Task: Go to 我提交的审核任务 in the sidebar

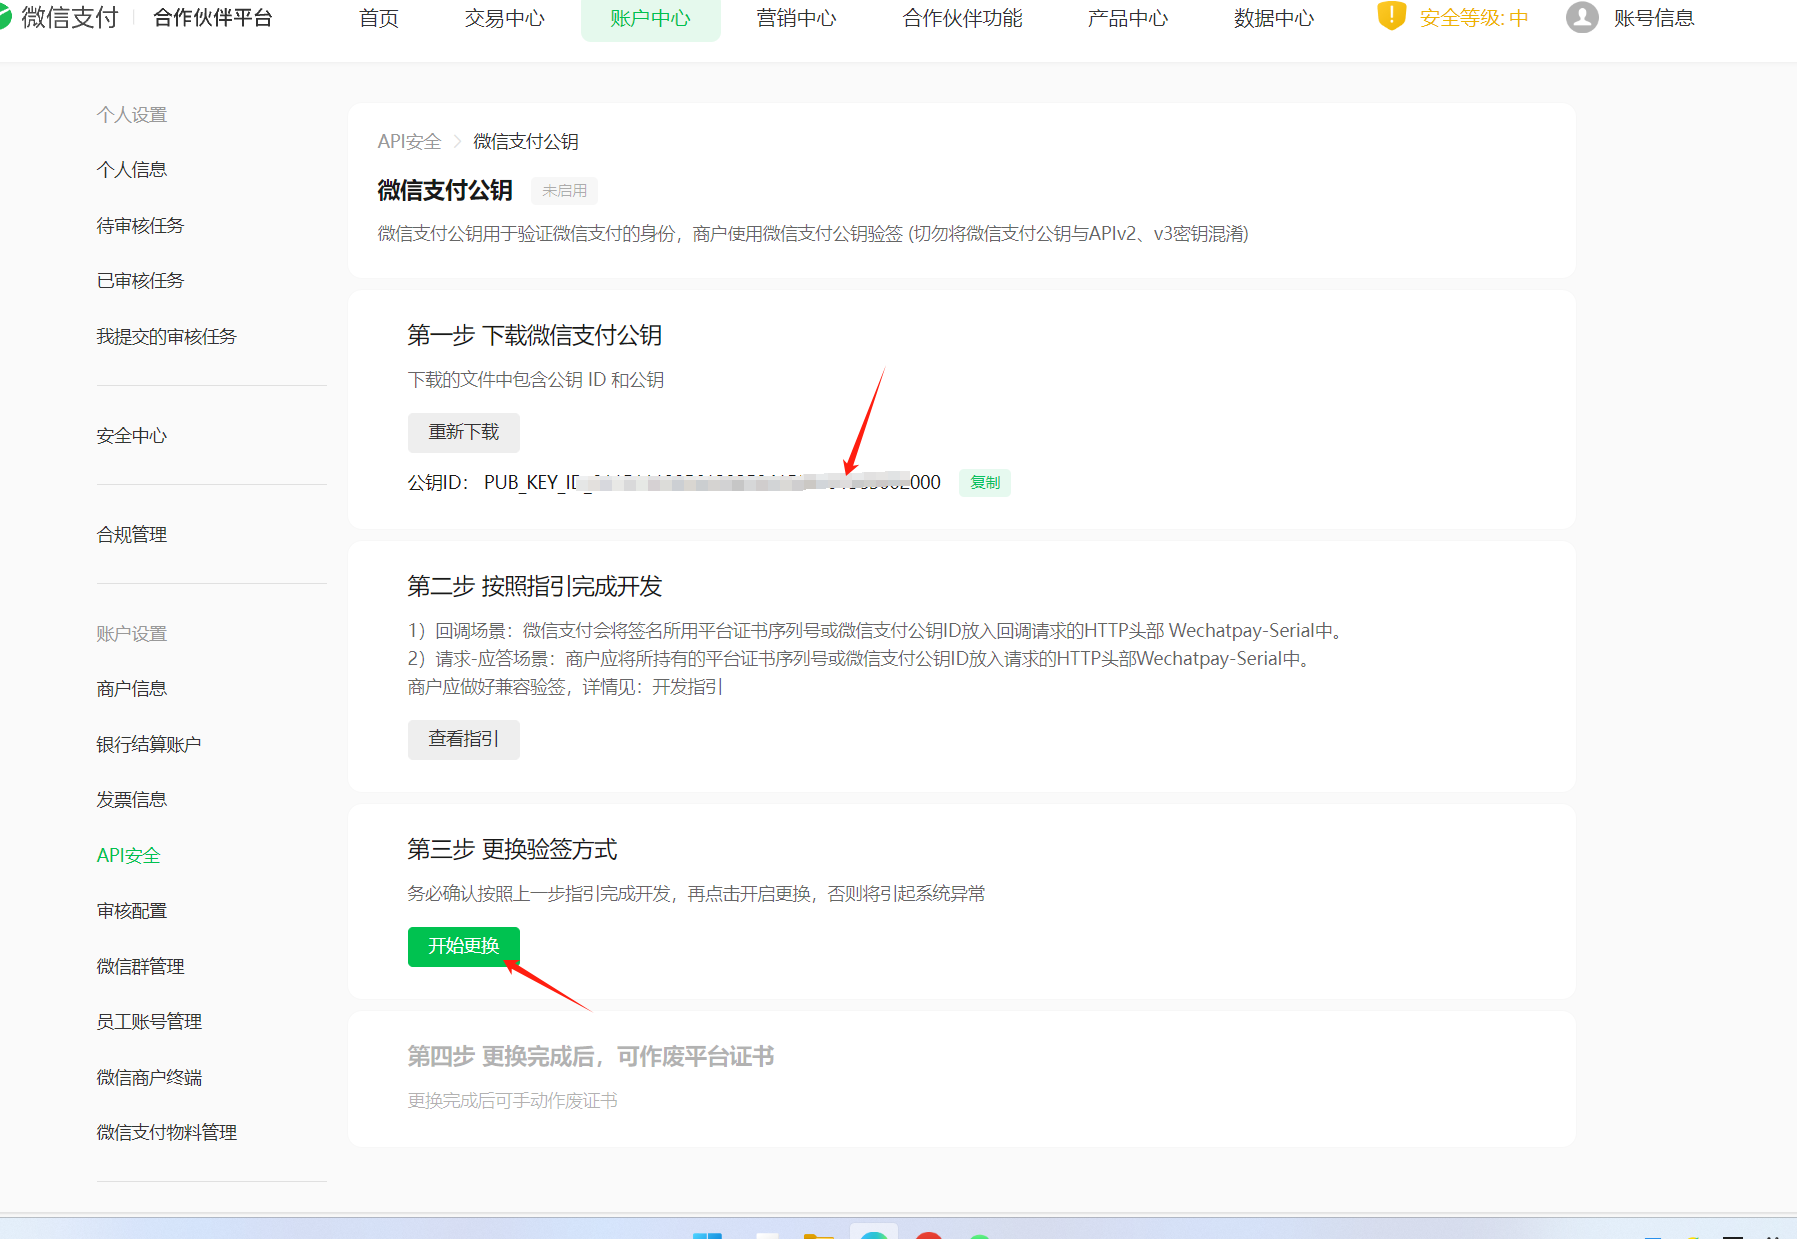Action: pos(166,337)
